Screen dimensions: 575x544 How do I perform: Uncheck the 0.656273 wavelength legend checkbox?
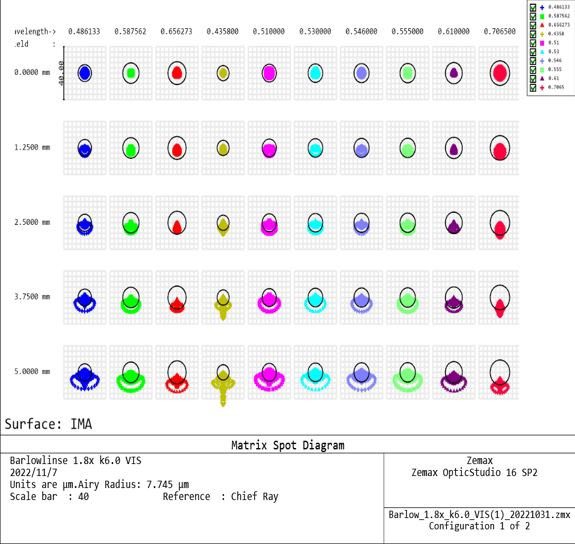click(x=533, y=25)
